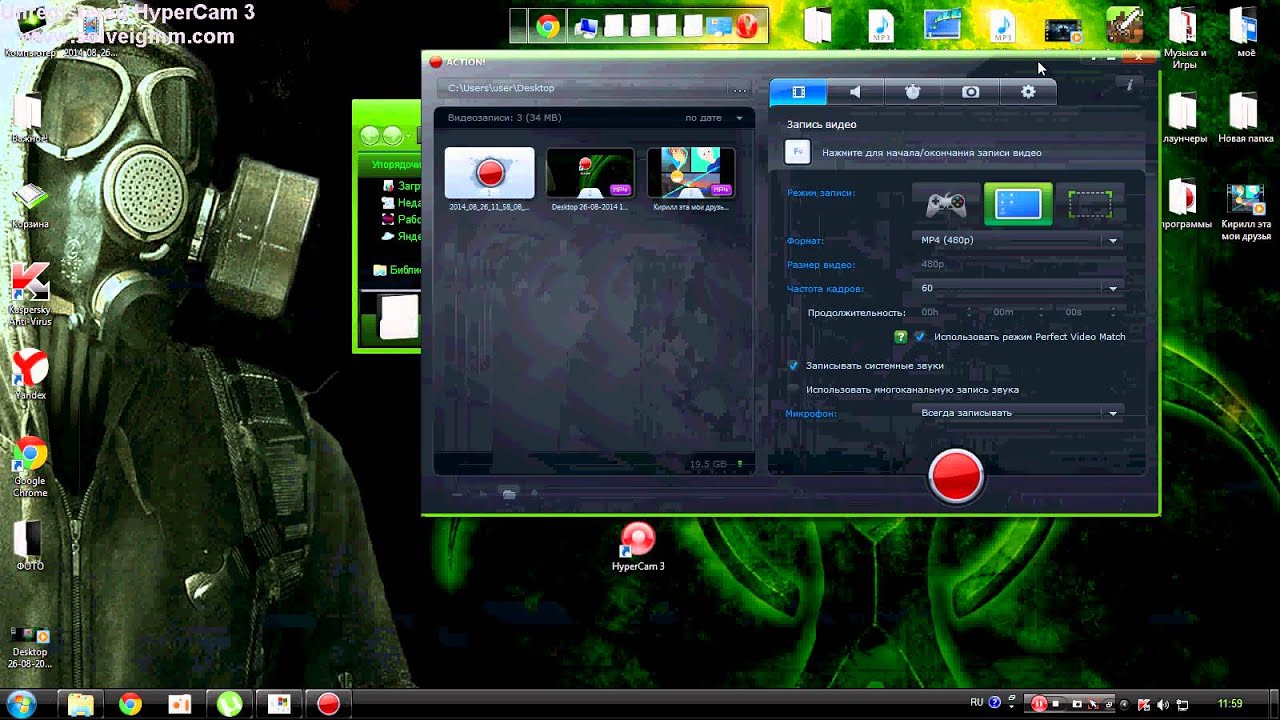1280x720 pixels.
Task: Click the duration minutes '00m' field
Action: point(1003,313)
